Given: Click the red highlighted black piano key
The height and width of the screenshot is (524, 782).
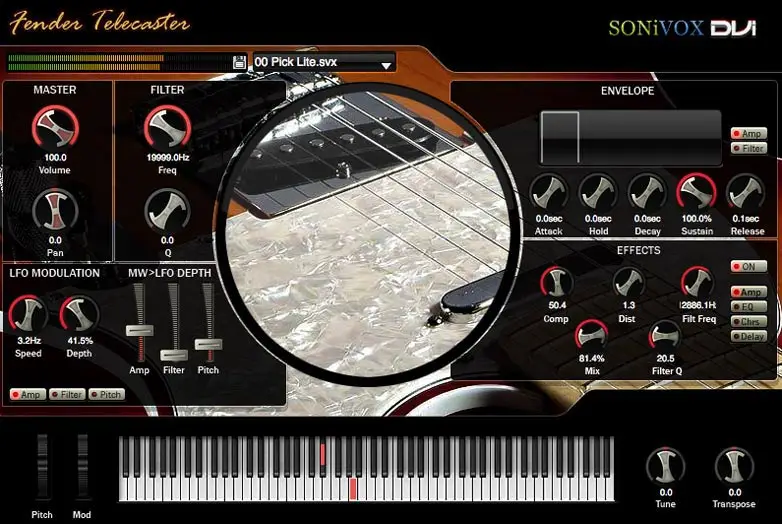Looking at the screenshot, I should point(323,455).
